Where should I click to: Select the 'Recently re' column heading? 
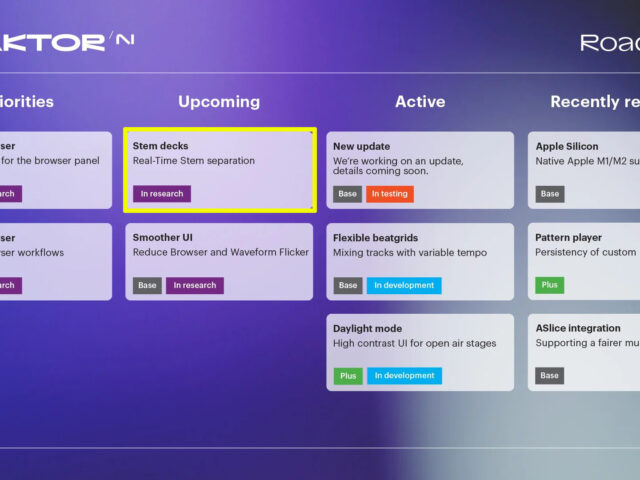pos(595,102)
